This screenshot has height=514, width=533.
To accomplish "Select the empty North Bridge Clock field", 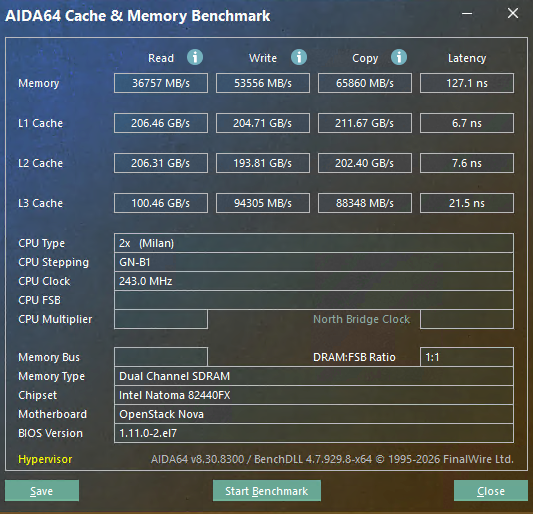I will 467,319.
